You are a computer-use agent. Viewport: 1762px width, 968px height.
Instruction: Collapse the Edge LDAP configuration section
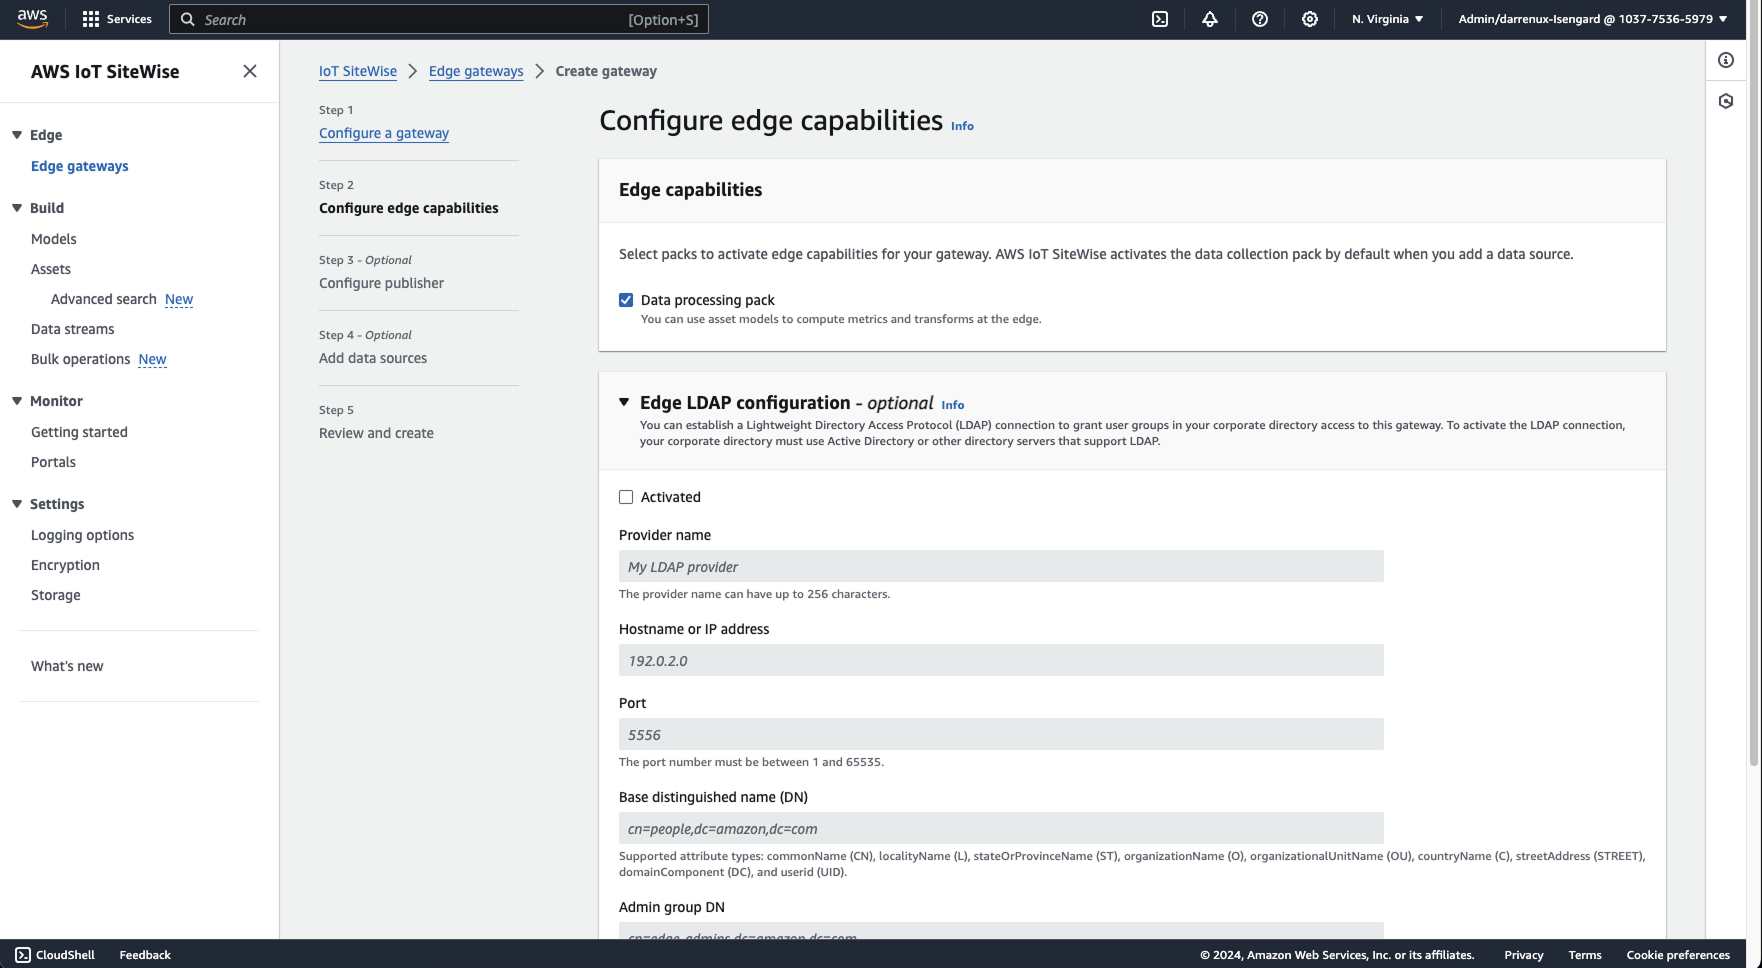coord(624,402)
